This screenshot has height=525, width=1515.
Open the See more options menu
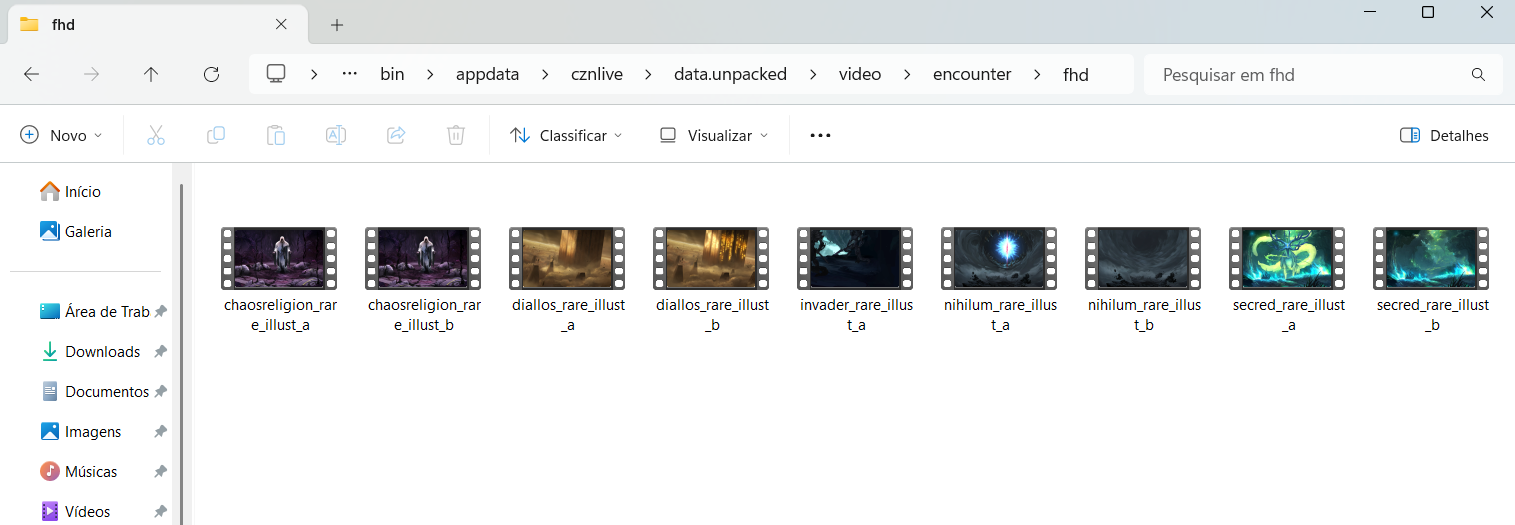tap(820, 135)
